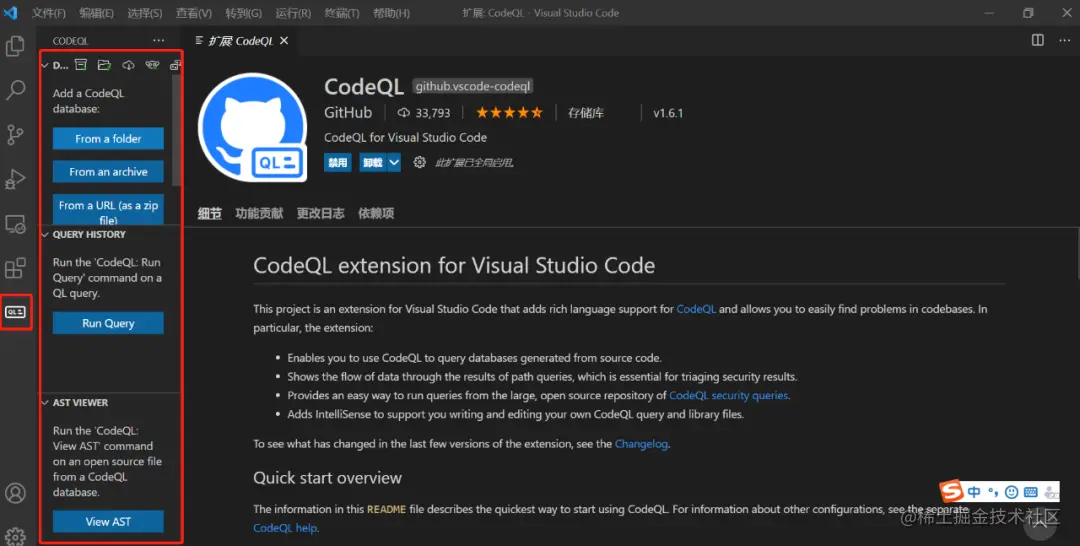Viewport: 1080px width, 546px height.
Task: Collapse the Databases section
Action: pyautogui.click(x=45, y=65)
